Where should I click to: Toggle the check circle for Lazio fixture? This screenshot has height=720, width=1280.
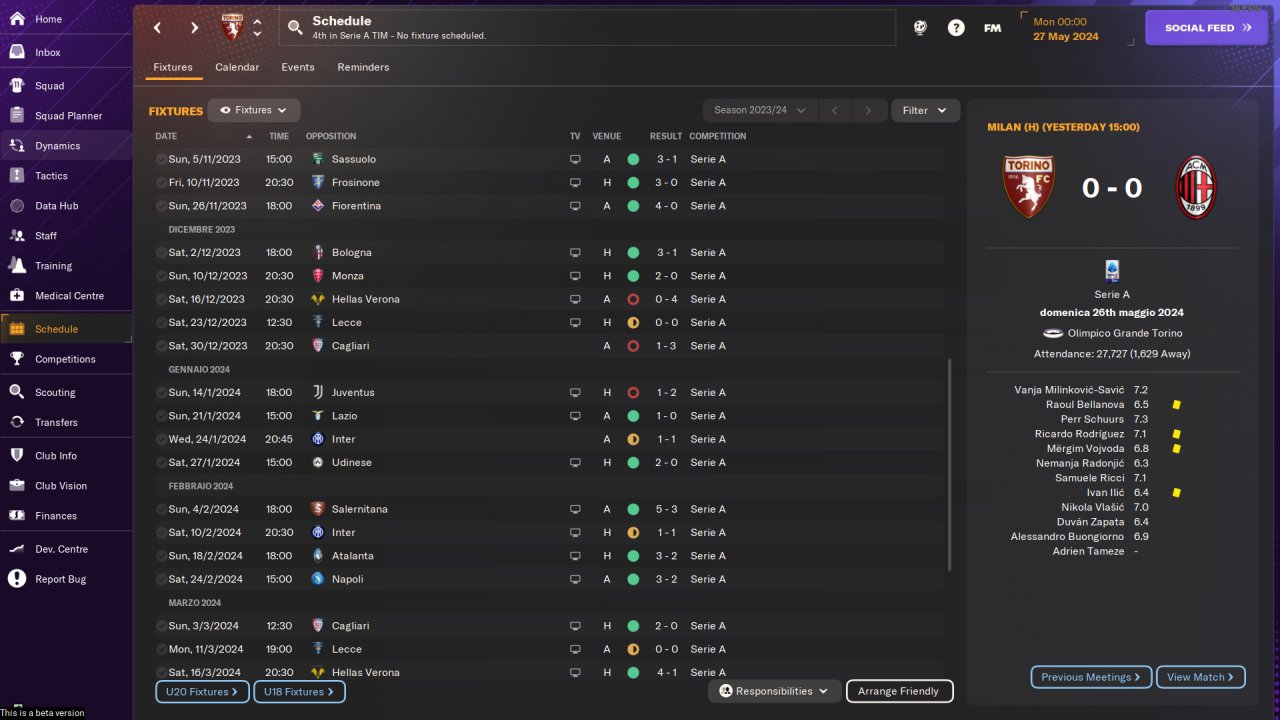[161, 416]
